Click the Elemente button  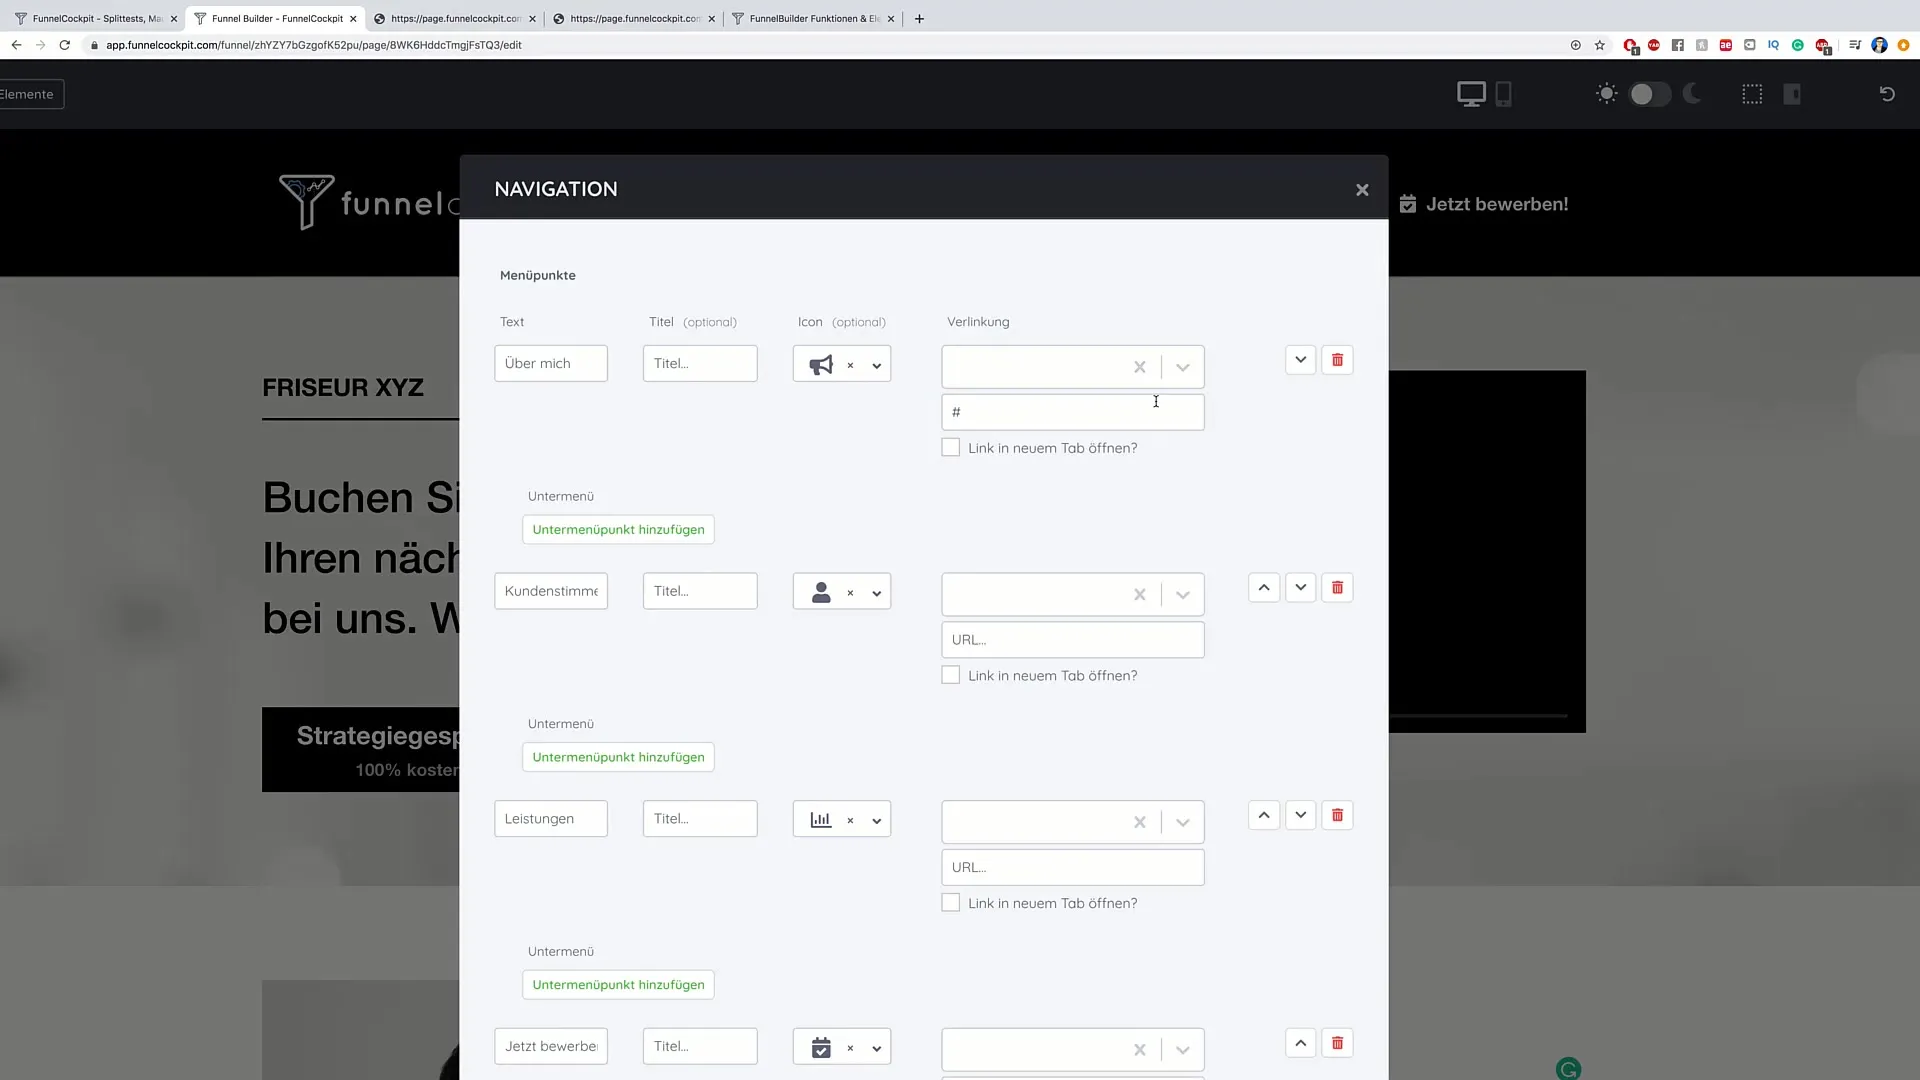pyautogui.click(x=30, y=94)
